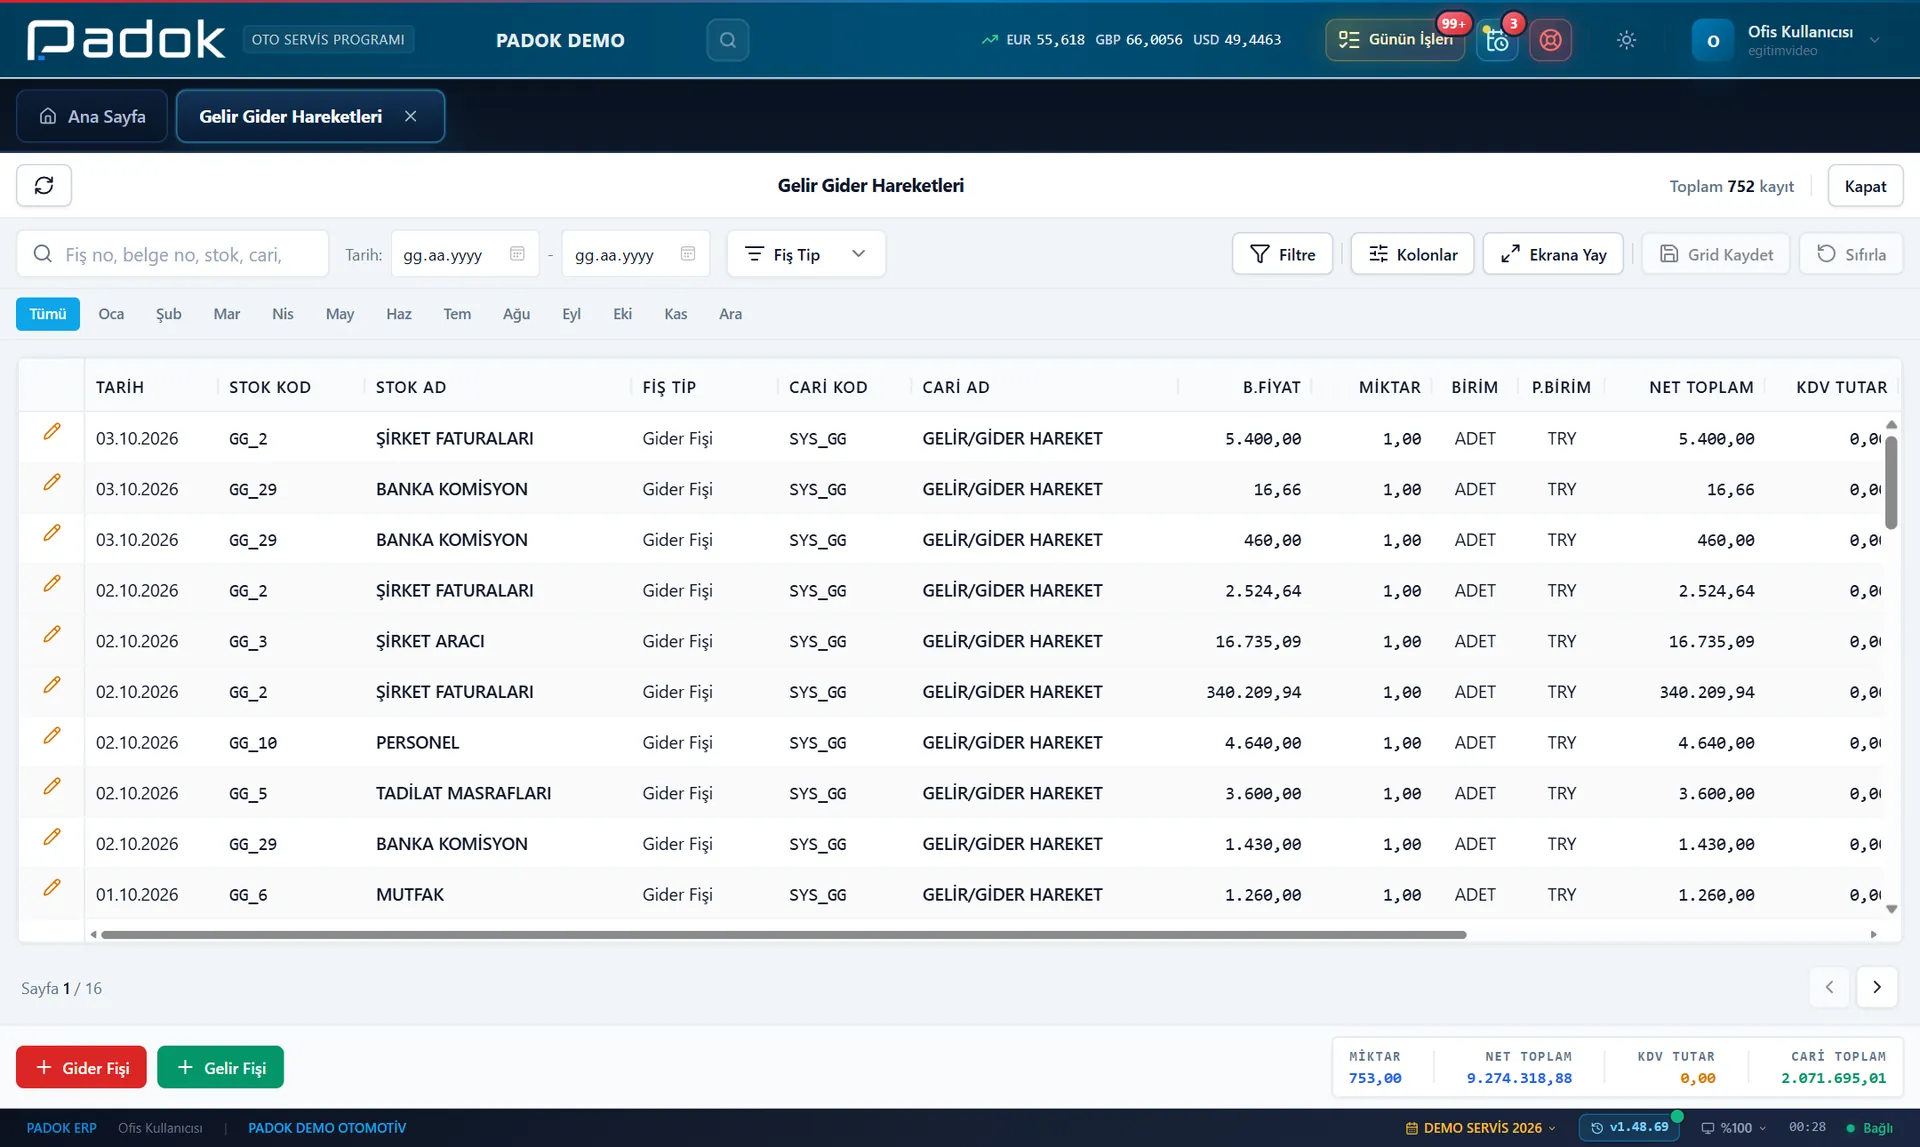Expand the Ofis Kullanıcısı user menu chevron
The height and width of the screenshot is (1147, 1920).
[1875, 40]
